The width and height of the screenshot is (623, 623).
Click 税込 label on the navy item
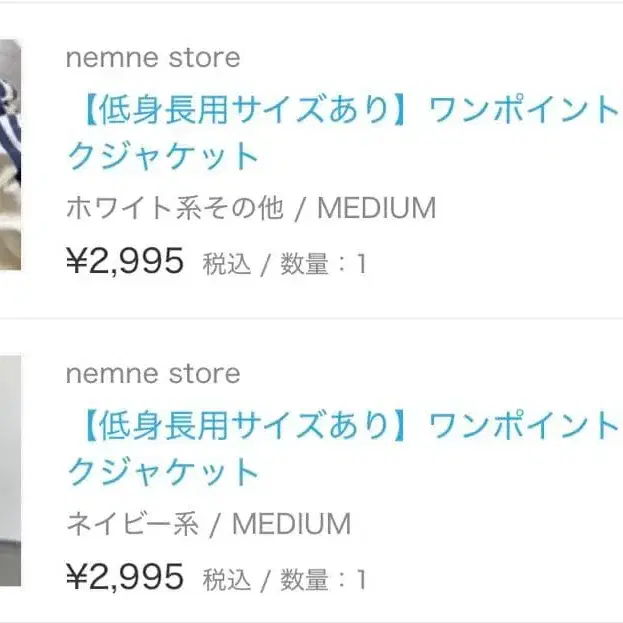227,578
